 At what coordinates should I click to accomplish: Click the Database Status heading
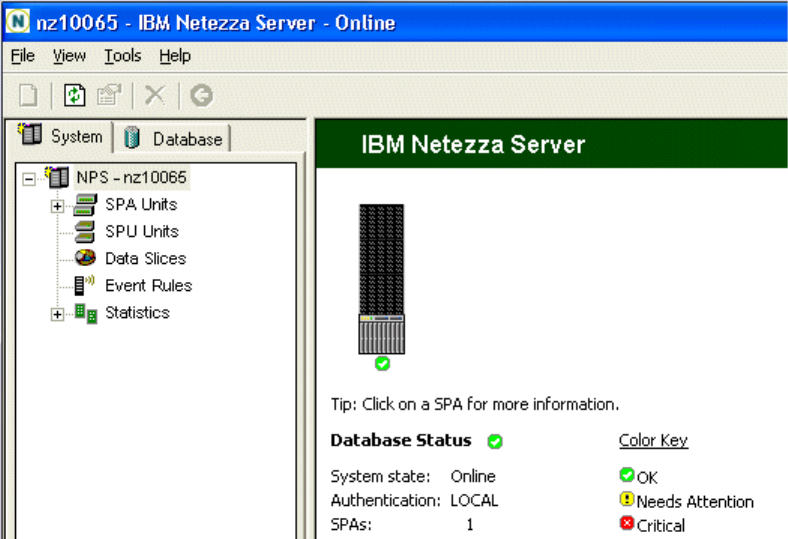[401, 441]
